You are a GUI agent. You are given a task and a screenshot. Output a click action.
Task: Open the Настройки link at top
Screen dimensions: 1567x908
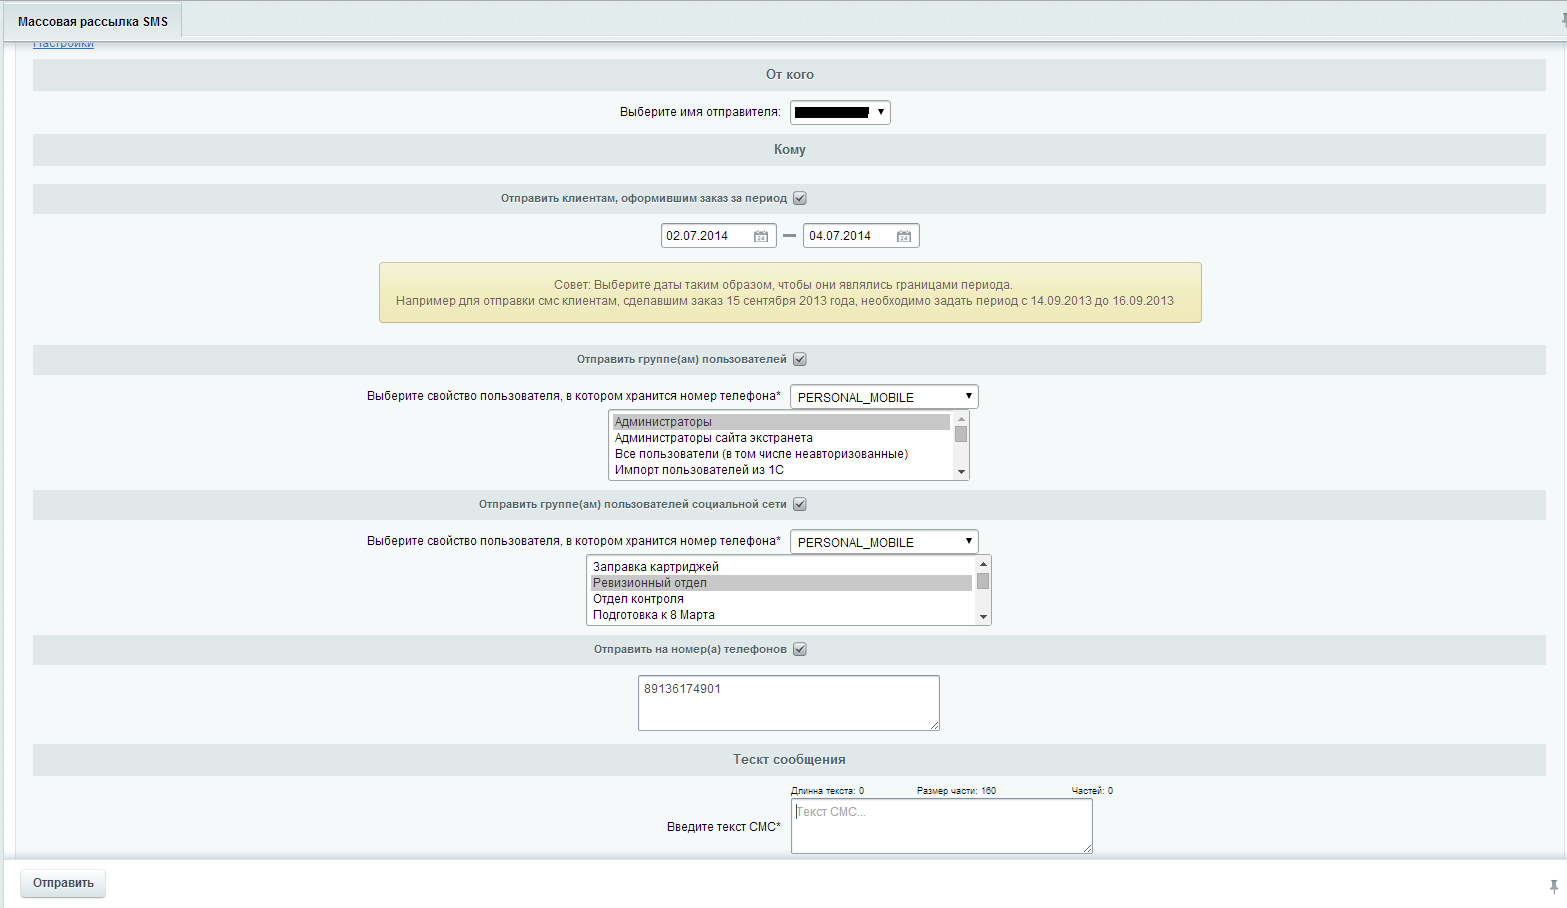(x=63, y=44)
